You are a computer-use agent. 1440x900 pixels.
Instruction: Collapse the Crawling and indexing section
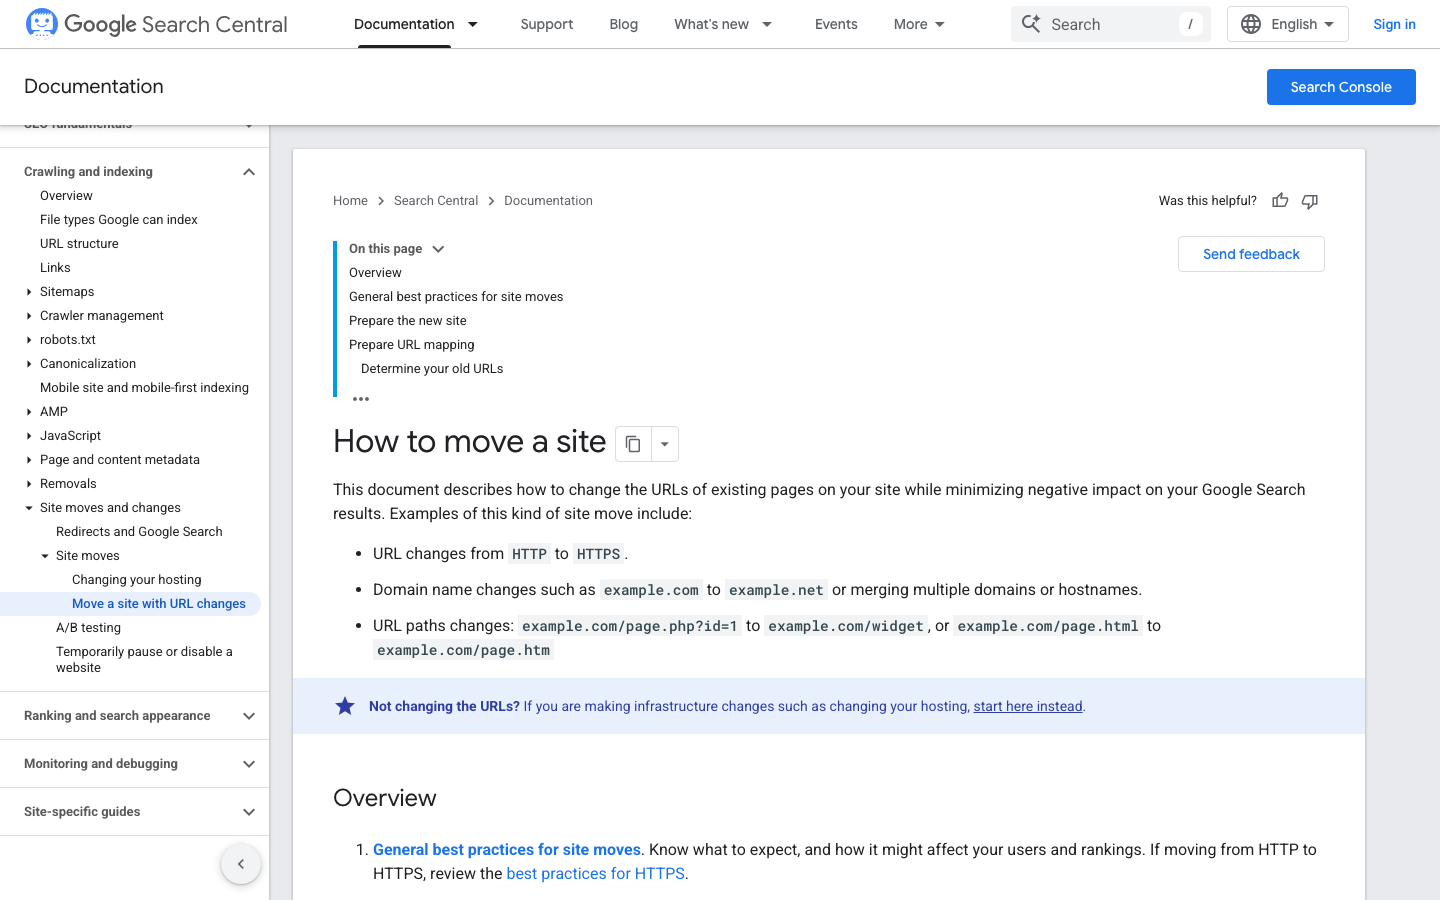(x=249, y=172)
